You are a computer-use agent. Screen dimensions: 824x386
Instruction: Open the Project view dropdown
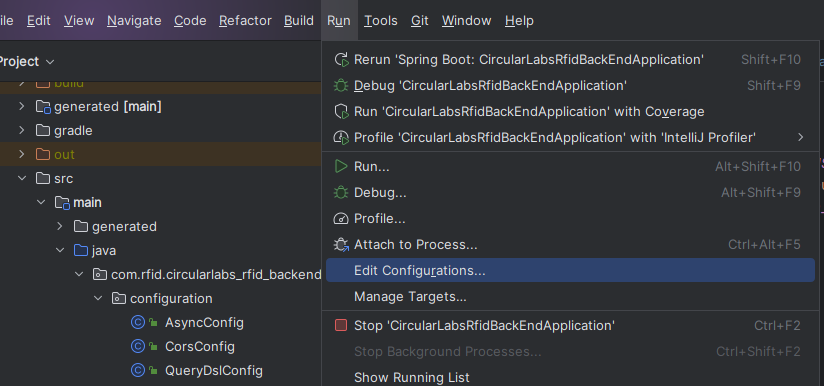[50, 62]
